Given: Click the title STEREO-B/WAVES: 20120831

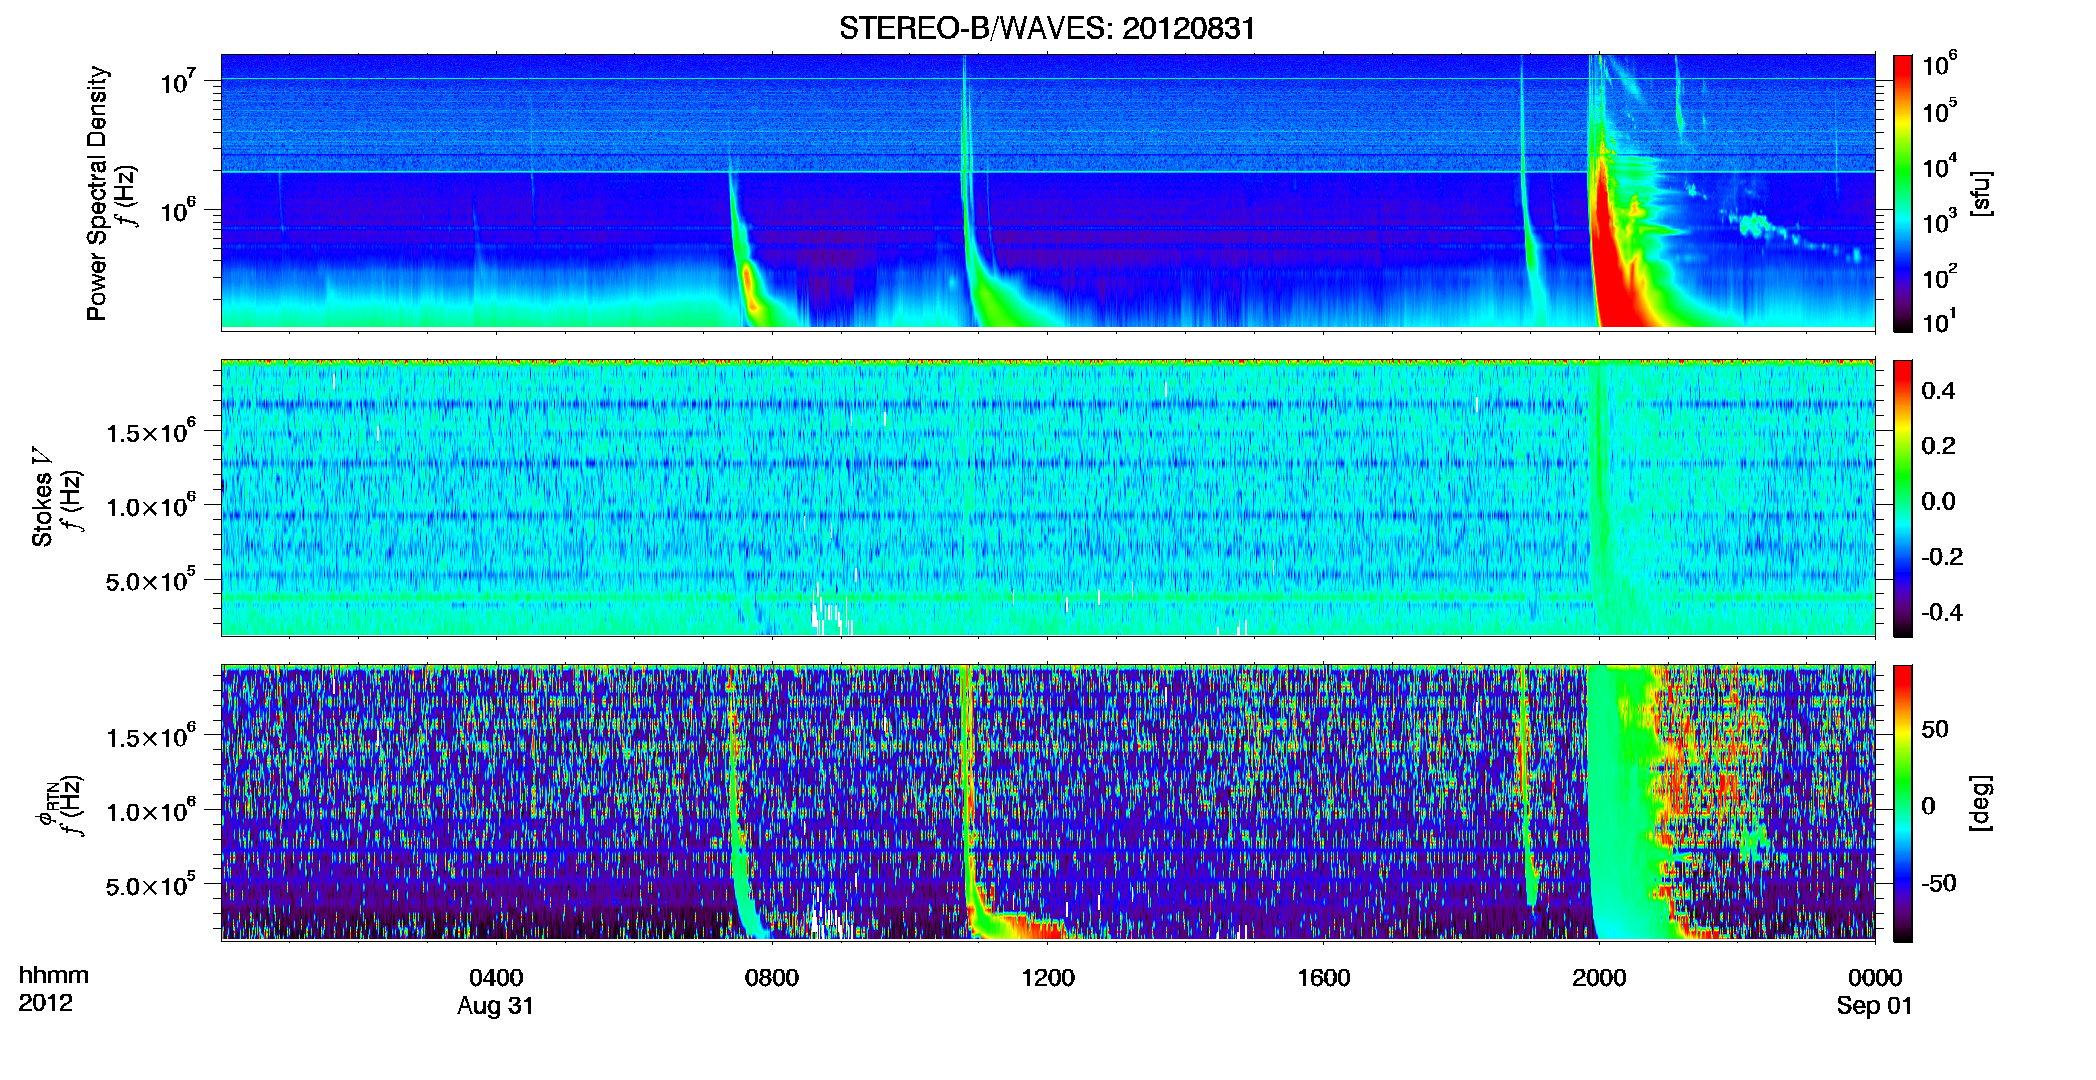Looking at the screenshot, I should click(x=1047, y=28).
